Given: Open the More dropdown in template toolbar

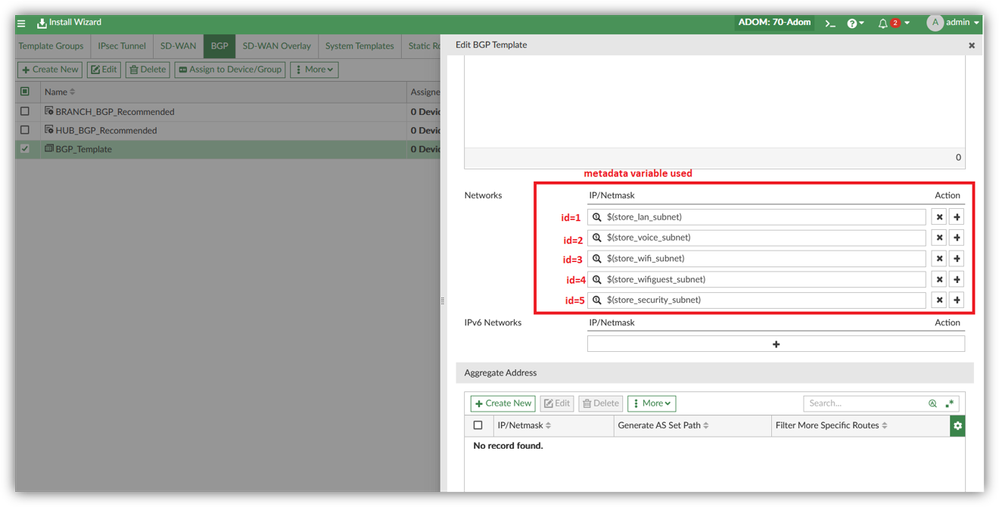Looking at the screenshot, I should click(x=314, y=69).
